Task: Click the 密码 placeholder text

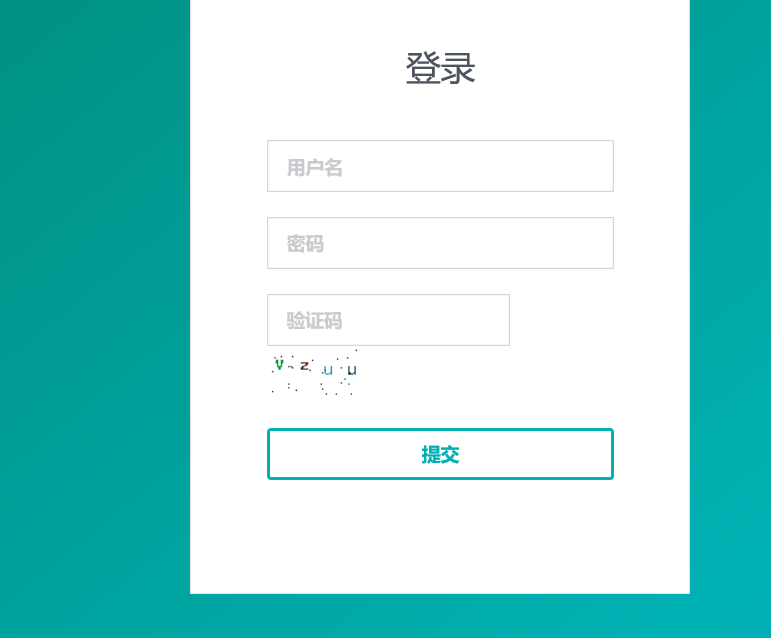Action: tap(305, 244)
